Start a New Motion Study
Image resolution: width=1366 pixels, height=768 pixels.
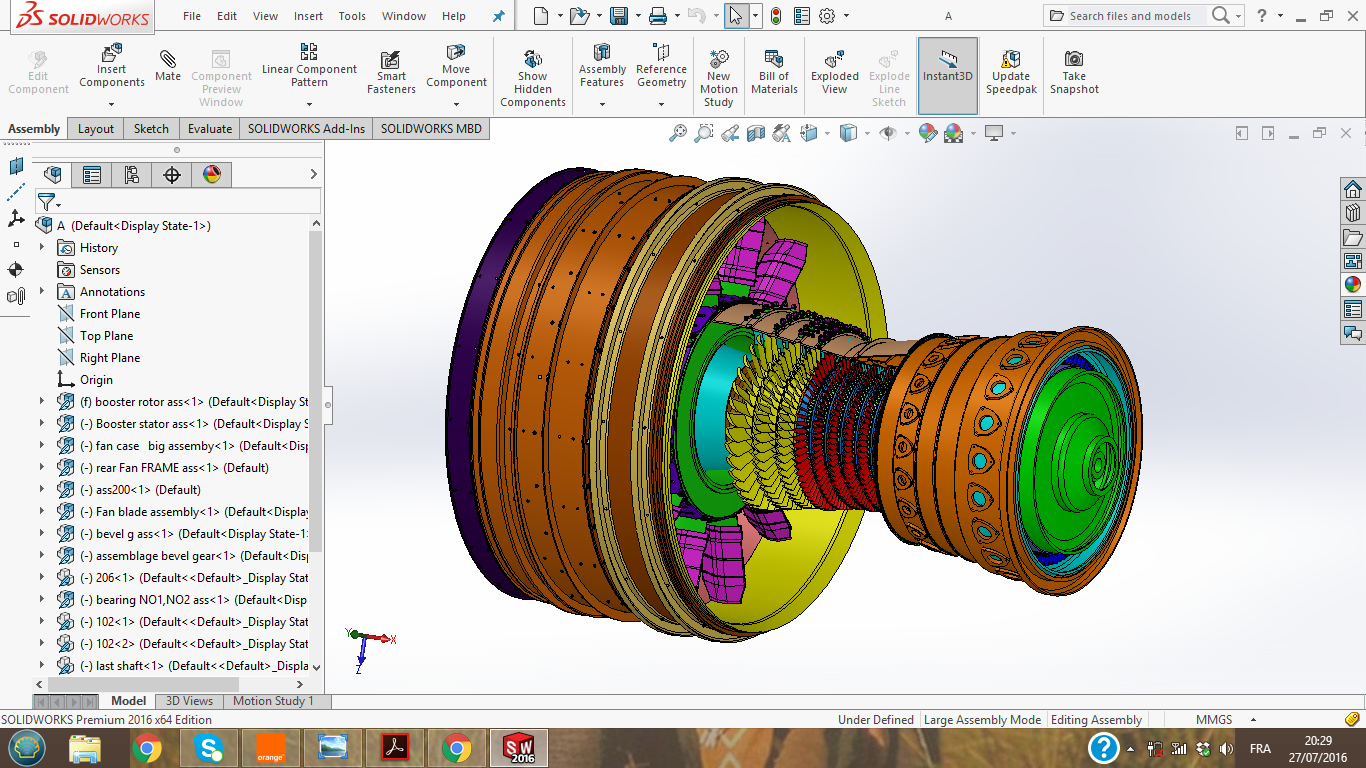718,78
